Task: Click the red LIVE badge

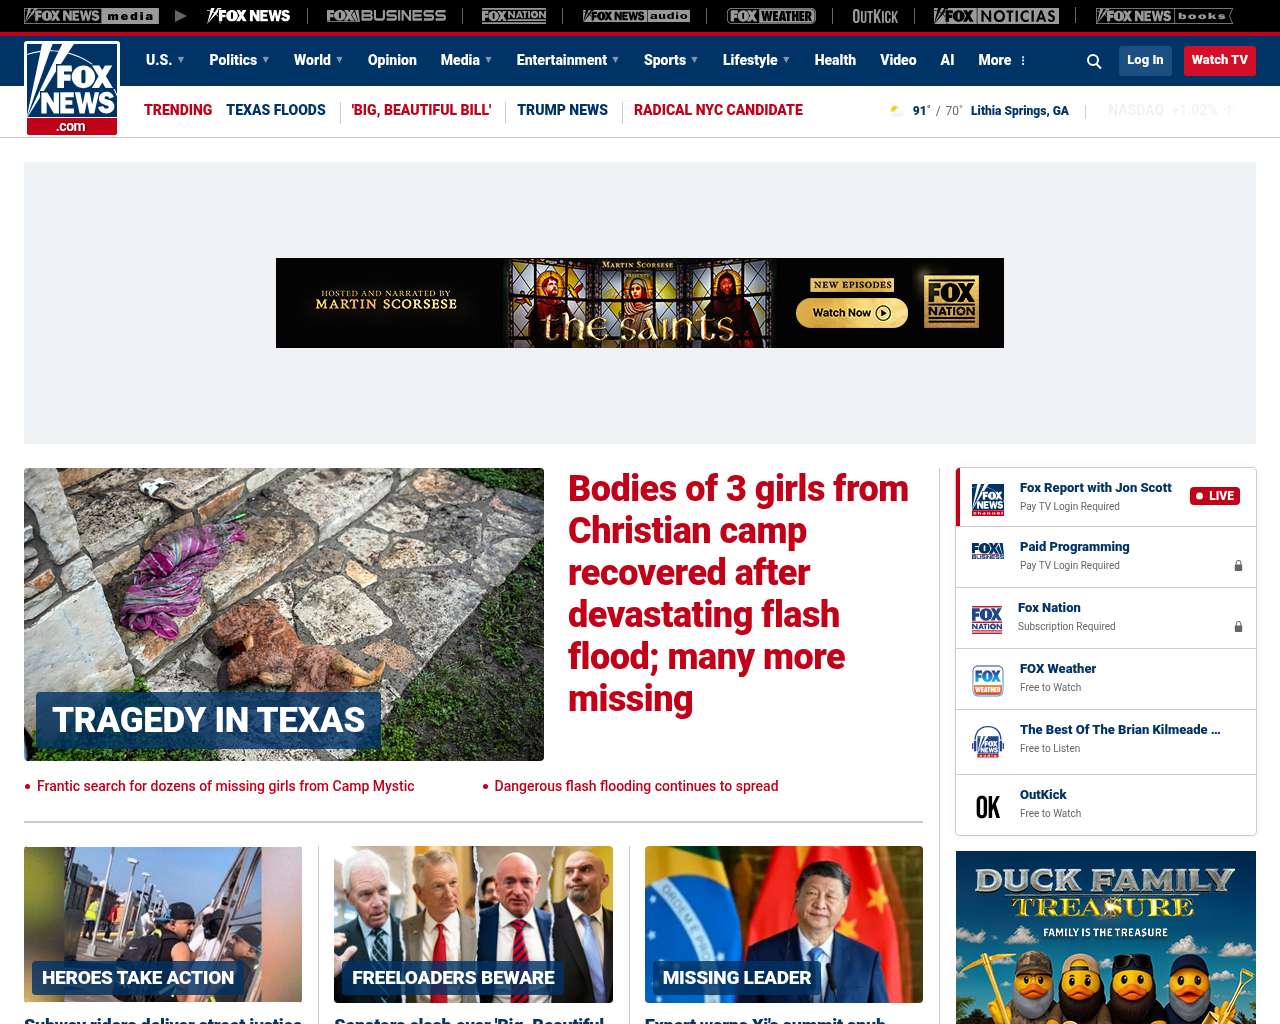Action: pos(1215,496)
